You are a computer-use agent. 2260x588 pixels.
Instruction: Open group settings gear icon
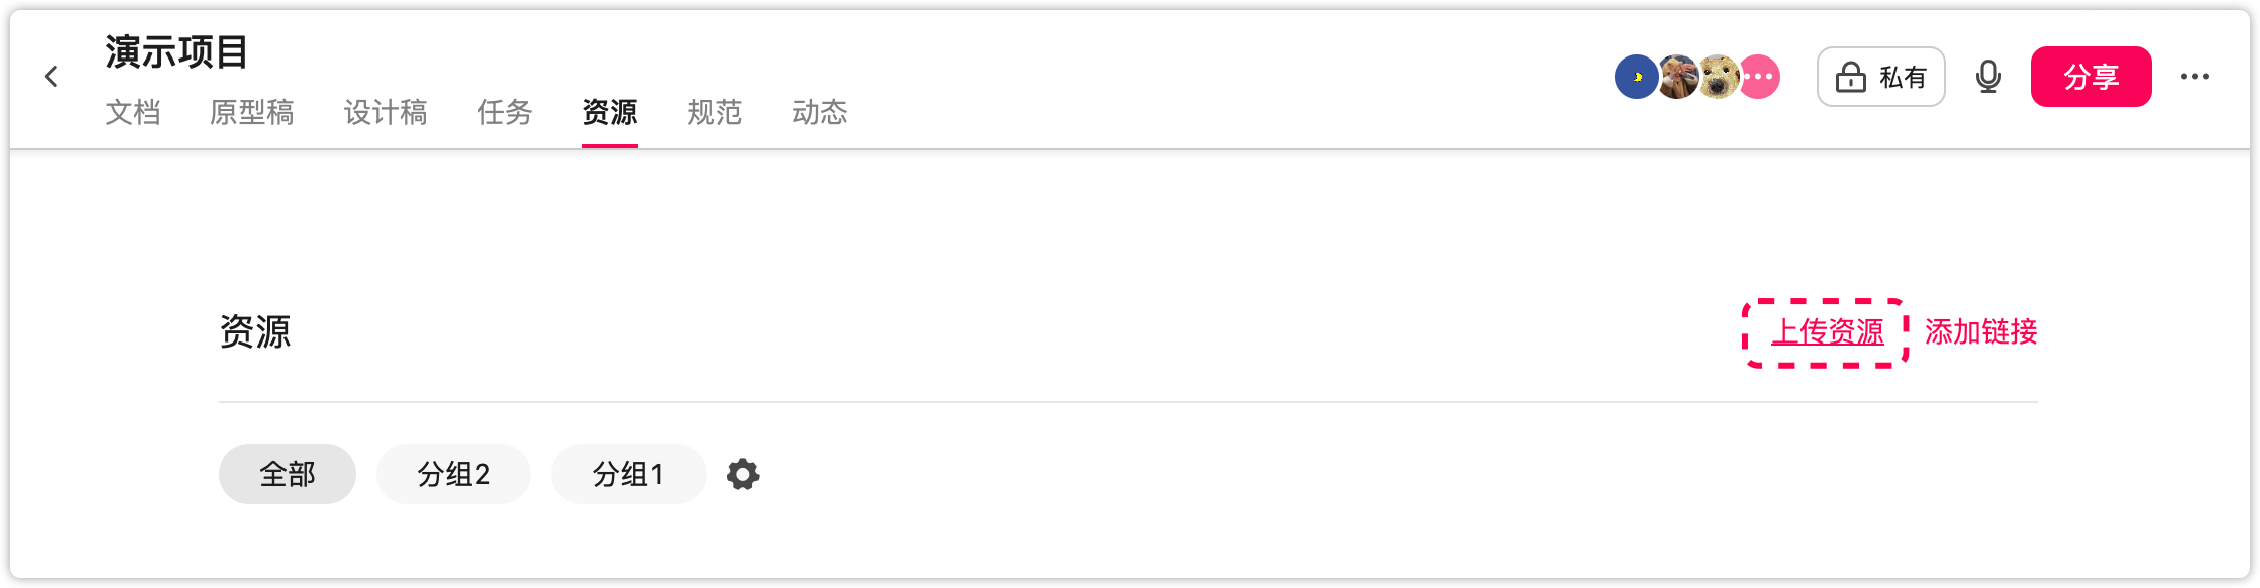coord(743,474)
